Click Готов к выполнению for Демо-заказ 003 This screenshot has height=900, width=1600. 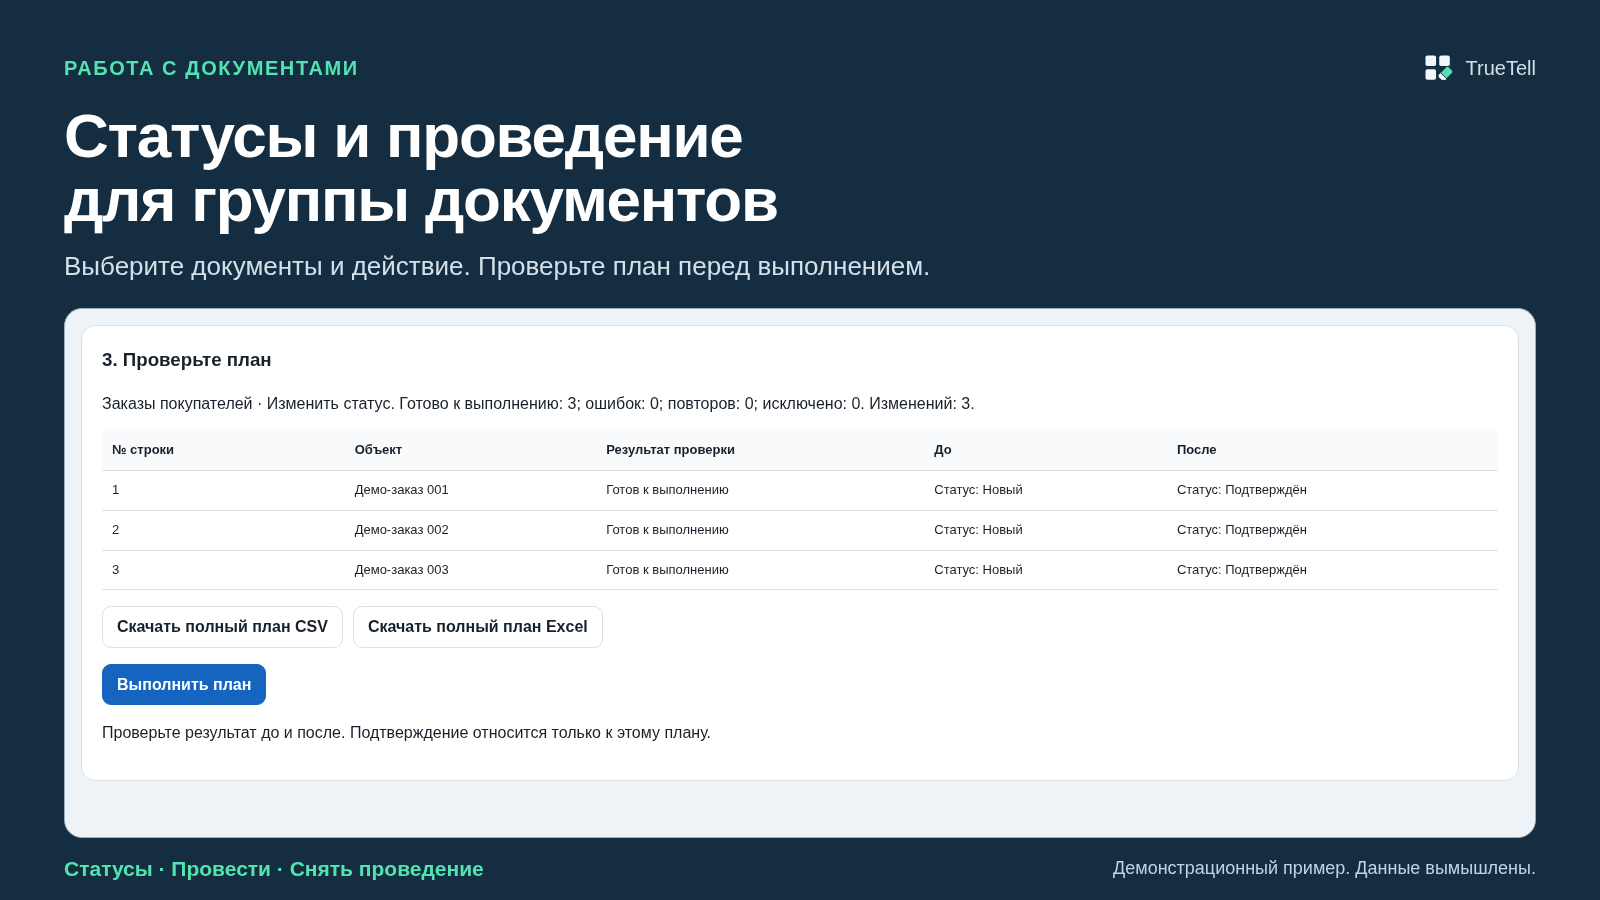click(x=667, y=570)
